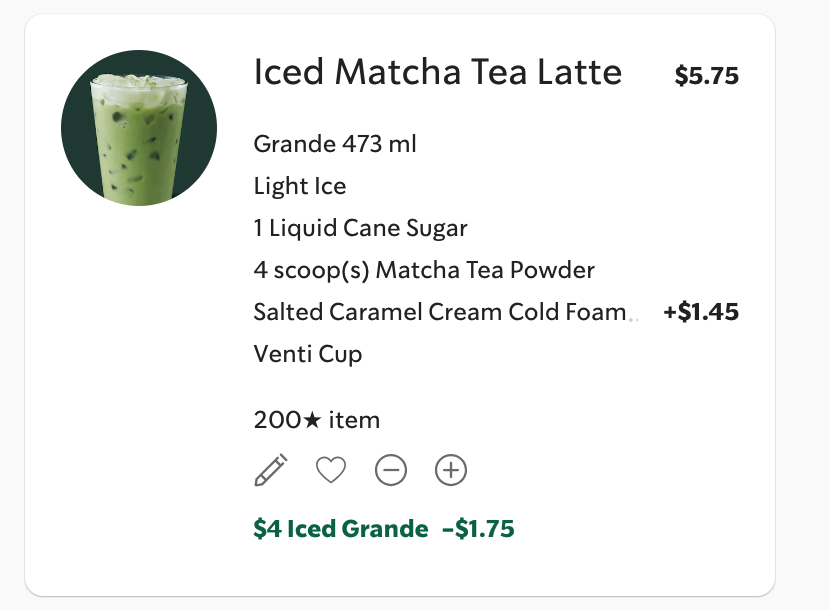This screenshot has width=830, height=610.
Task: Click the 200★ item reward label
Action: [317, 420]
